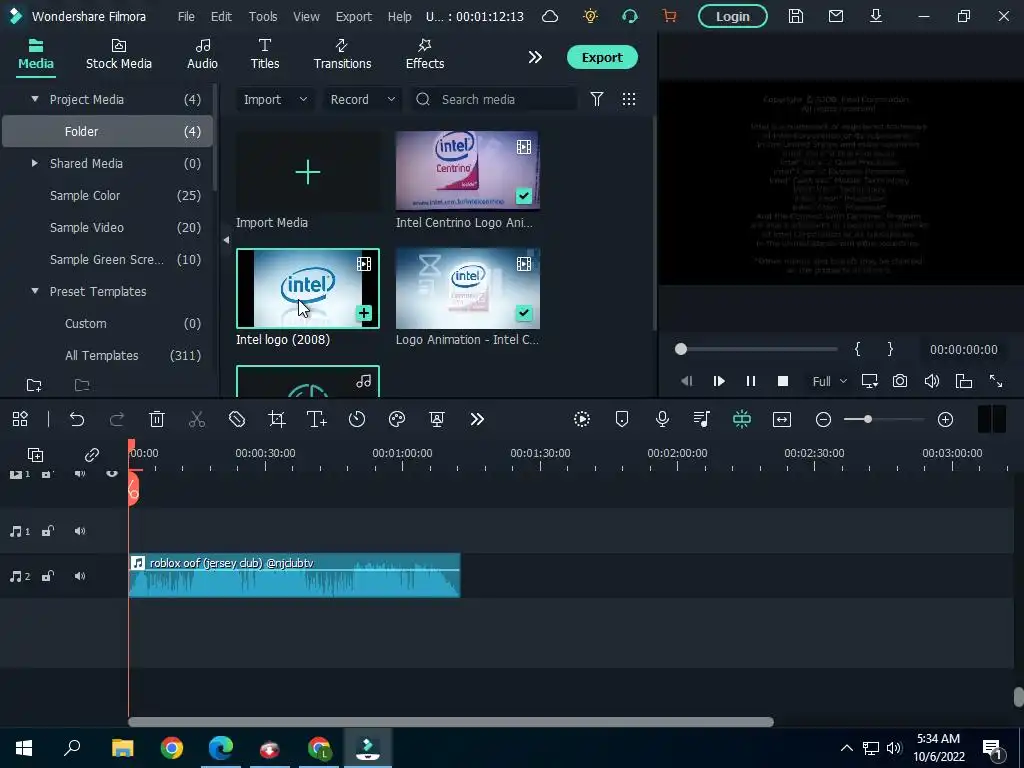
Task: Click the Import Media tile
Action: [308, 172]
